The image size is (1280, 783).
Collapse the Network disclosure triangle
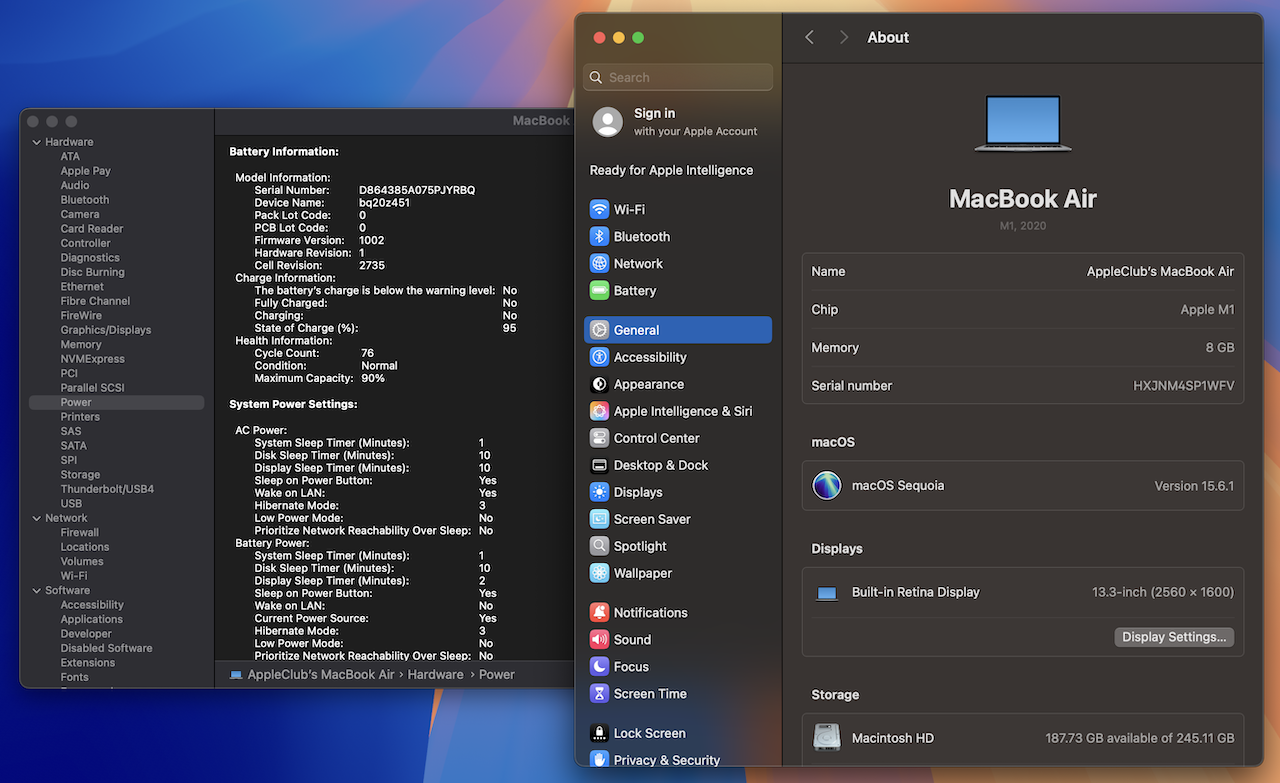coord(37,518)
